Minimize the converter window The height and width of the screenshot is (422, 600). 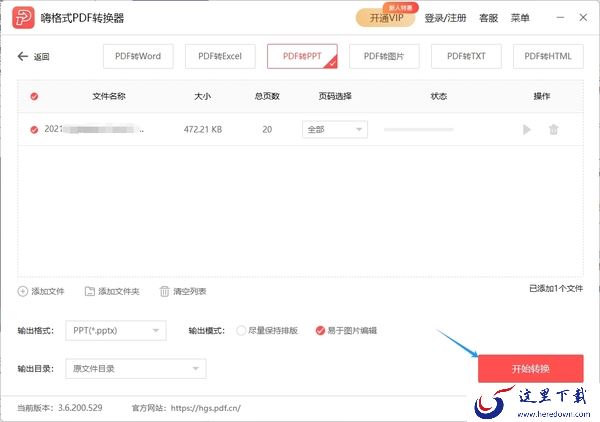(560, 18)
